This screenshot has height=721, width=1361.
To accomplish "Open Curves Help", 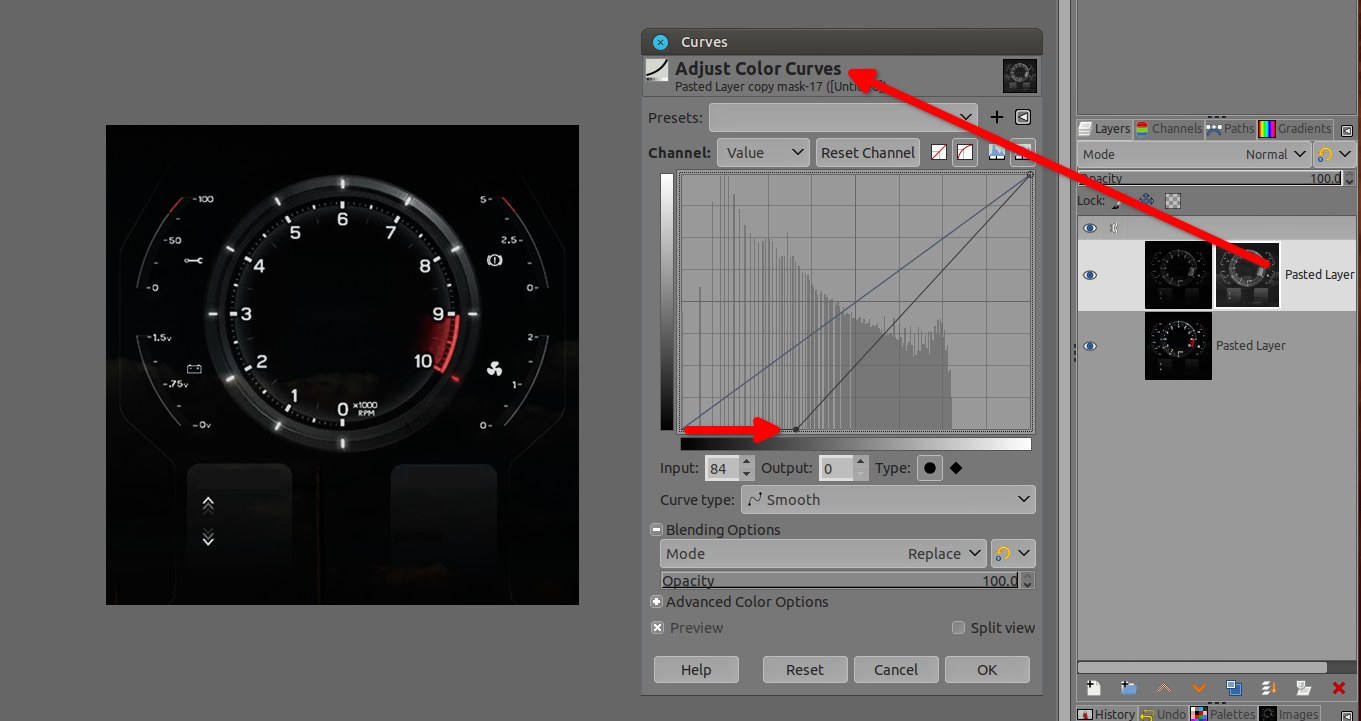I will (696, 670).
